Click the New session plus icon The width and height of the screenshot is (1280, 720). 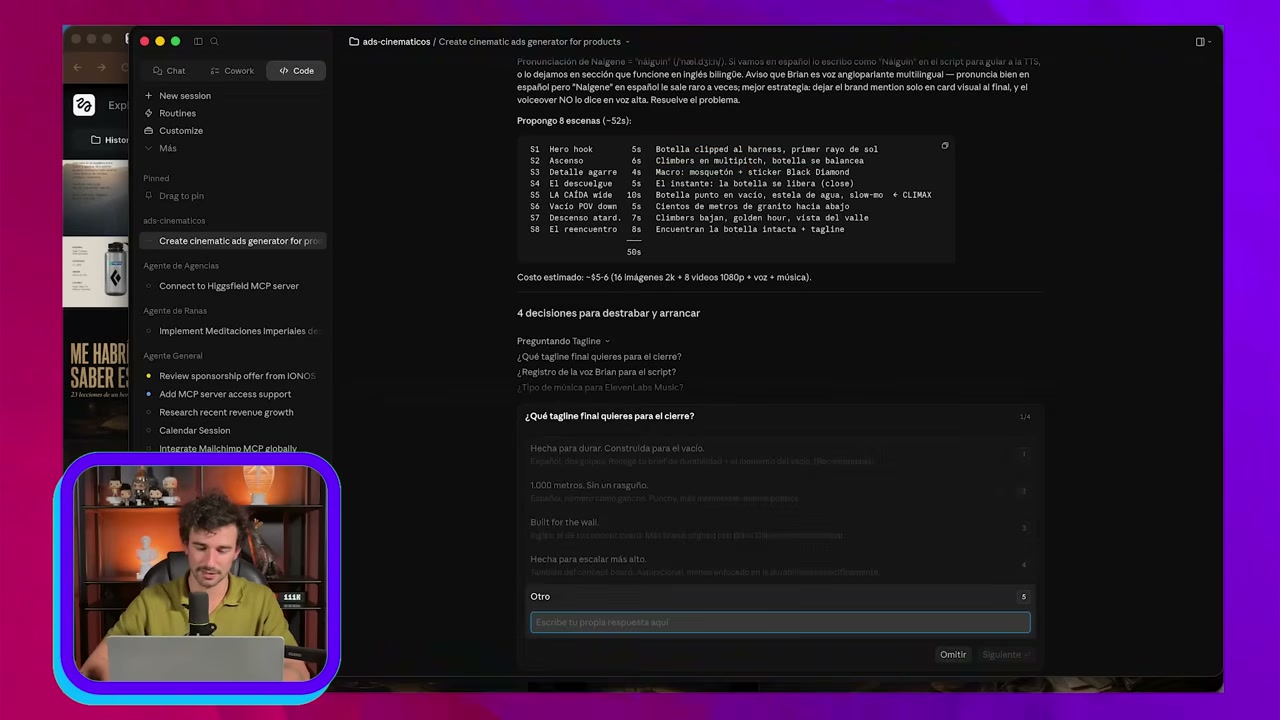(148, 96)
